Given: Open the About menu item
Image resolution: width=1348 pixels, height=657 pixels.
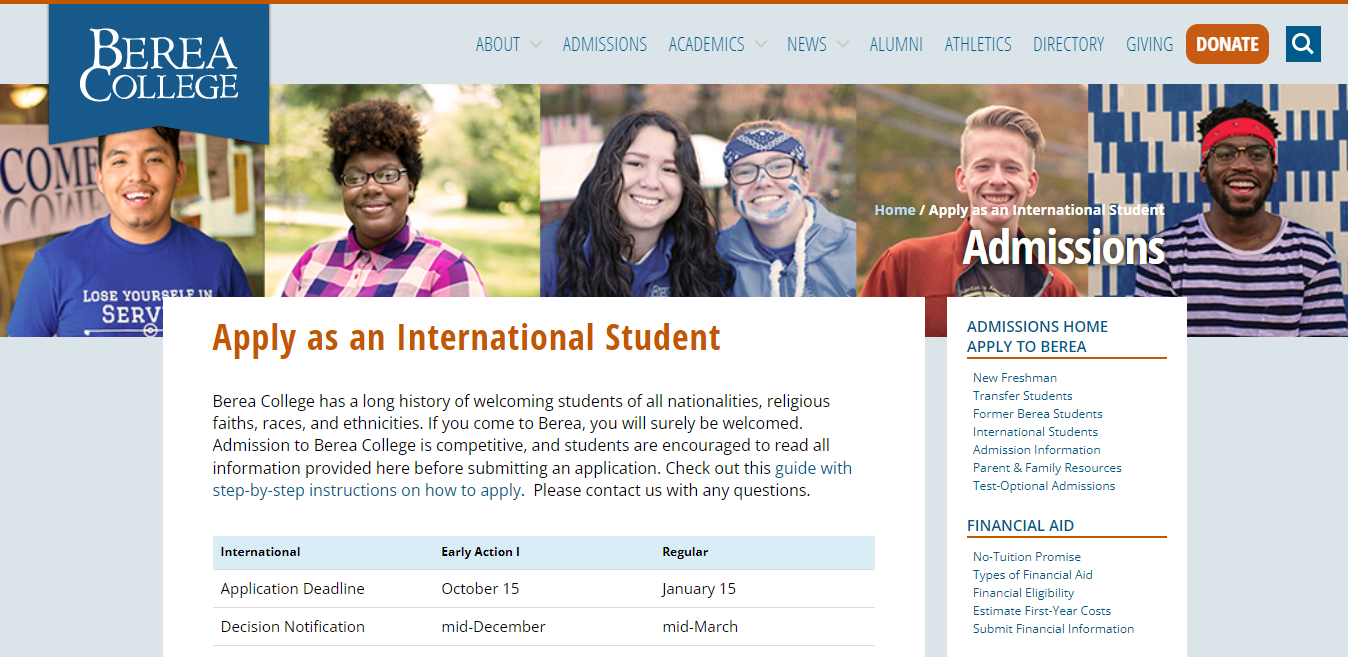Looking at the screenshot, I should pyautogui.click(x=498, y=44).
